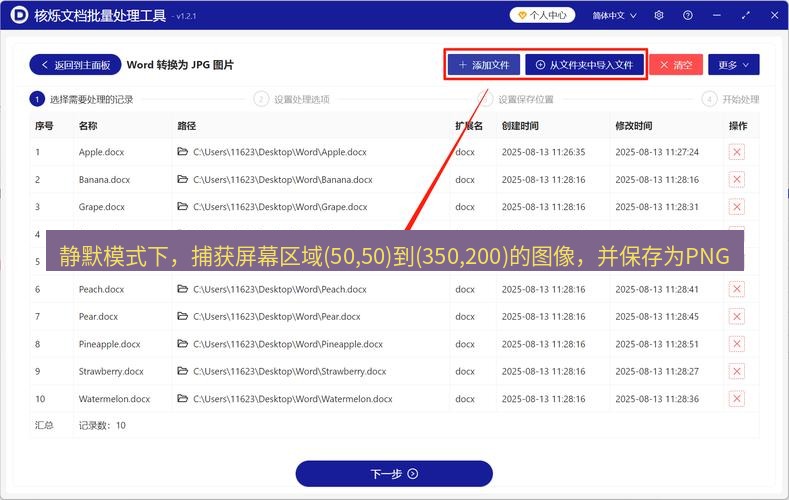Select the Pineapple.docx file name
The height and width of the screenshot is (500, 789).
tap(110, 344)
